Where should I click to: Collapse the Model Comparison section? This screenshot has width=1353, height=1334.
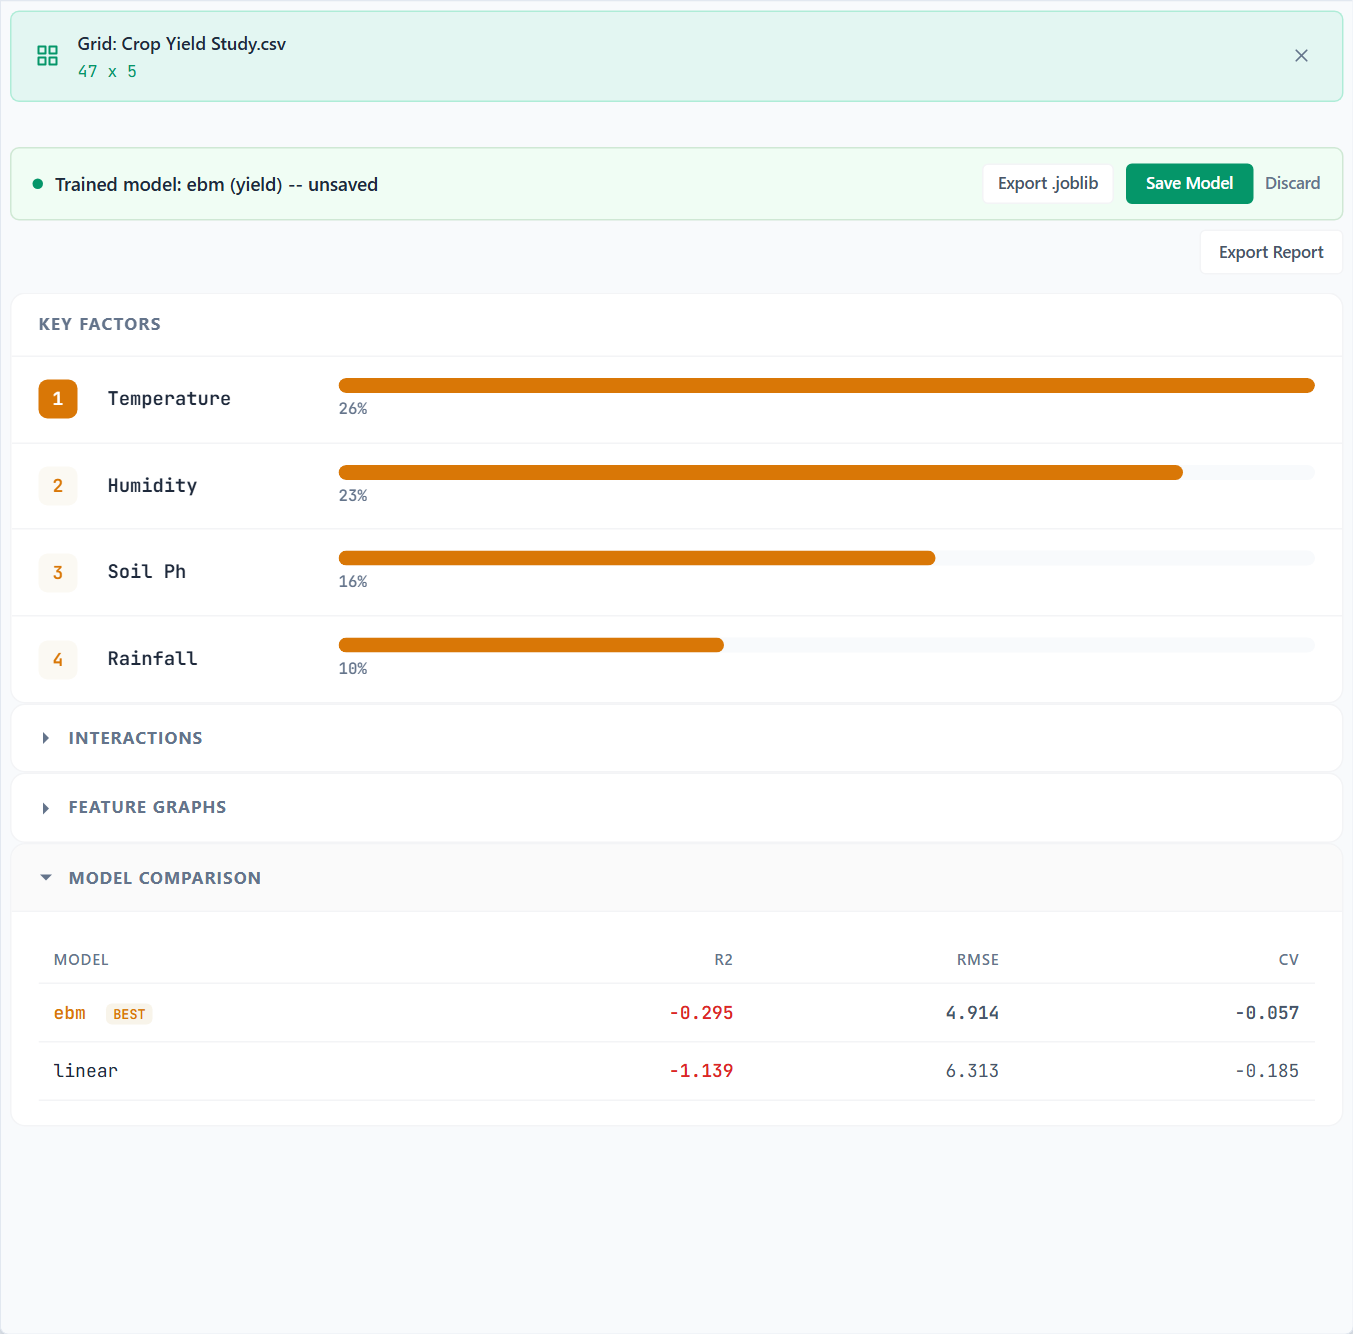click(x=676, y=878)
